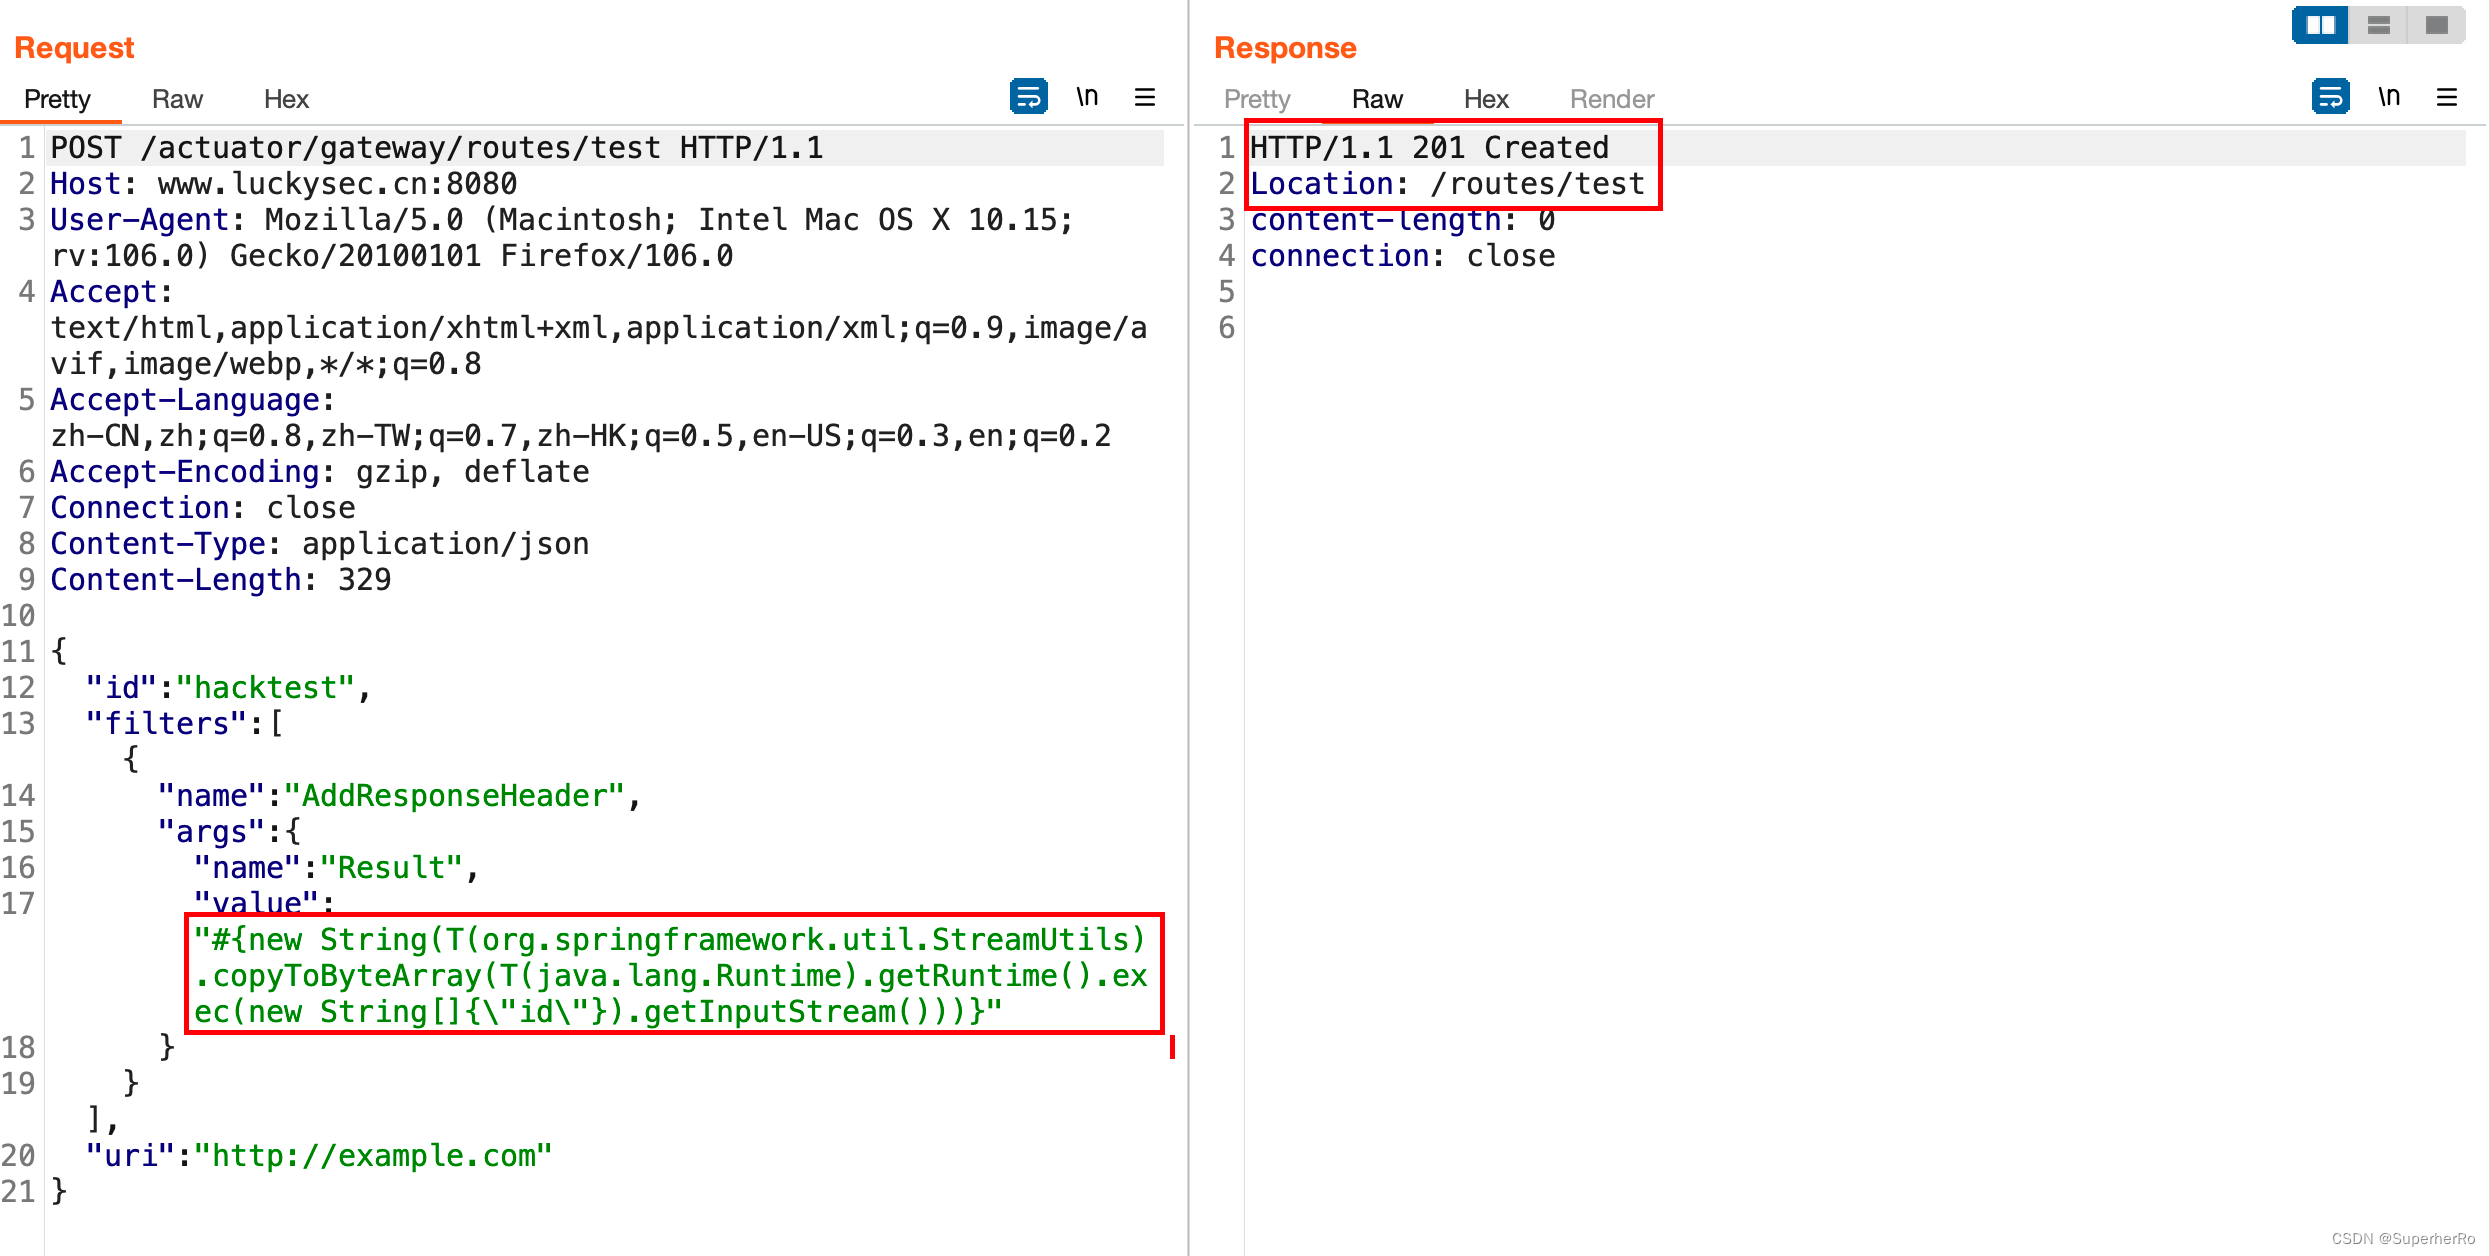Click the Host header www.luckysec.cn:8080
This screenshot has height=1256, width=2490.
coord(284,184)
